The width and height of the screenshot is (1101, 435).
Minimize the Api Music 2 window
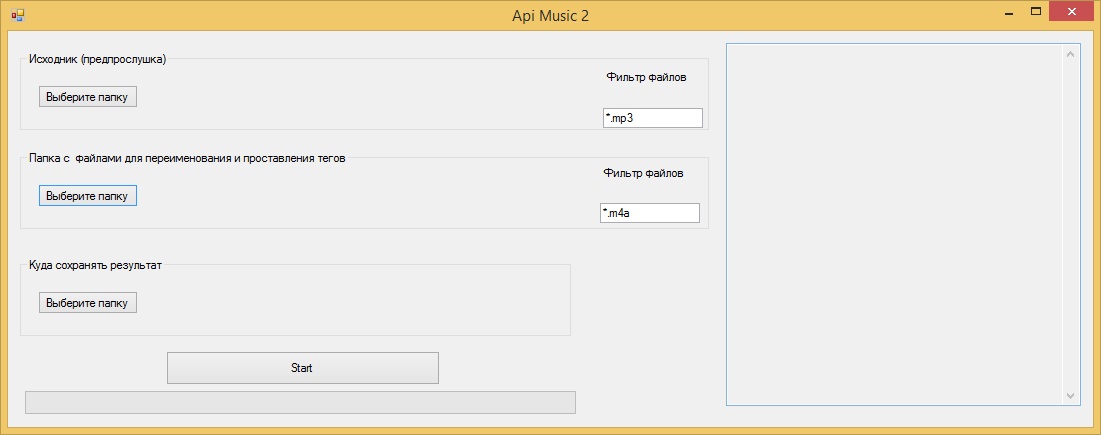[1009, 13]
